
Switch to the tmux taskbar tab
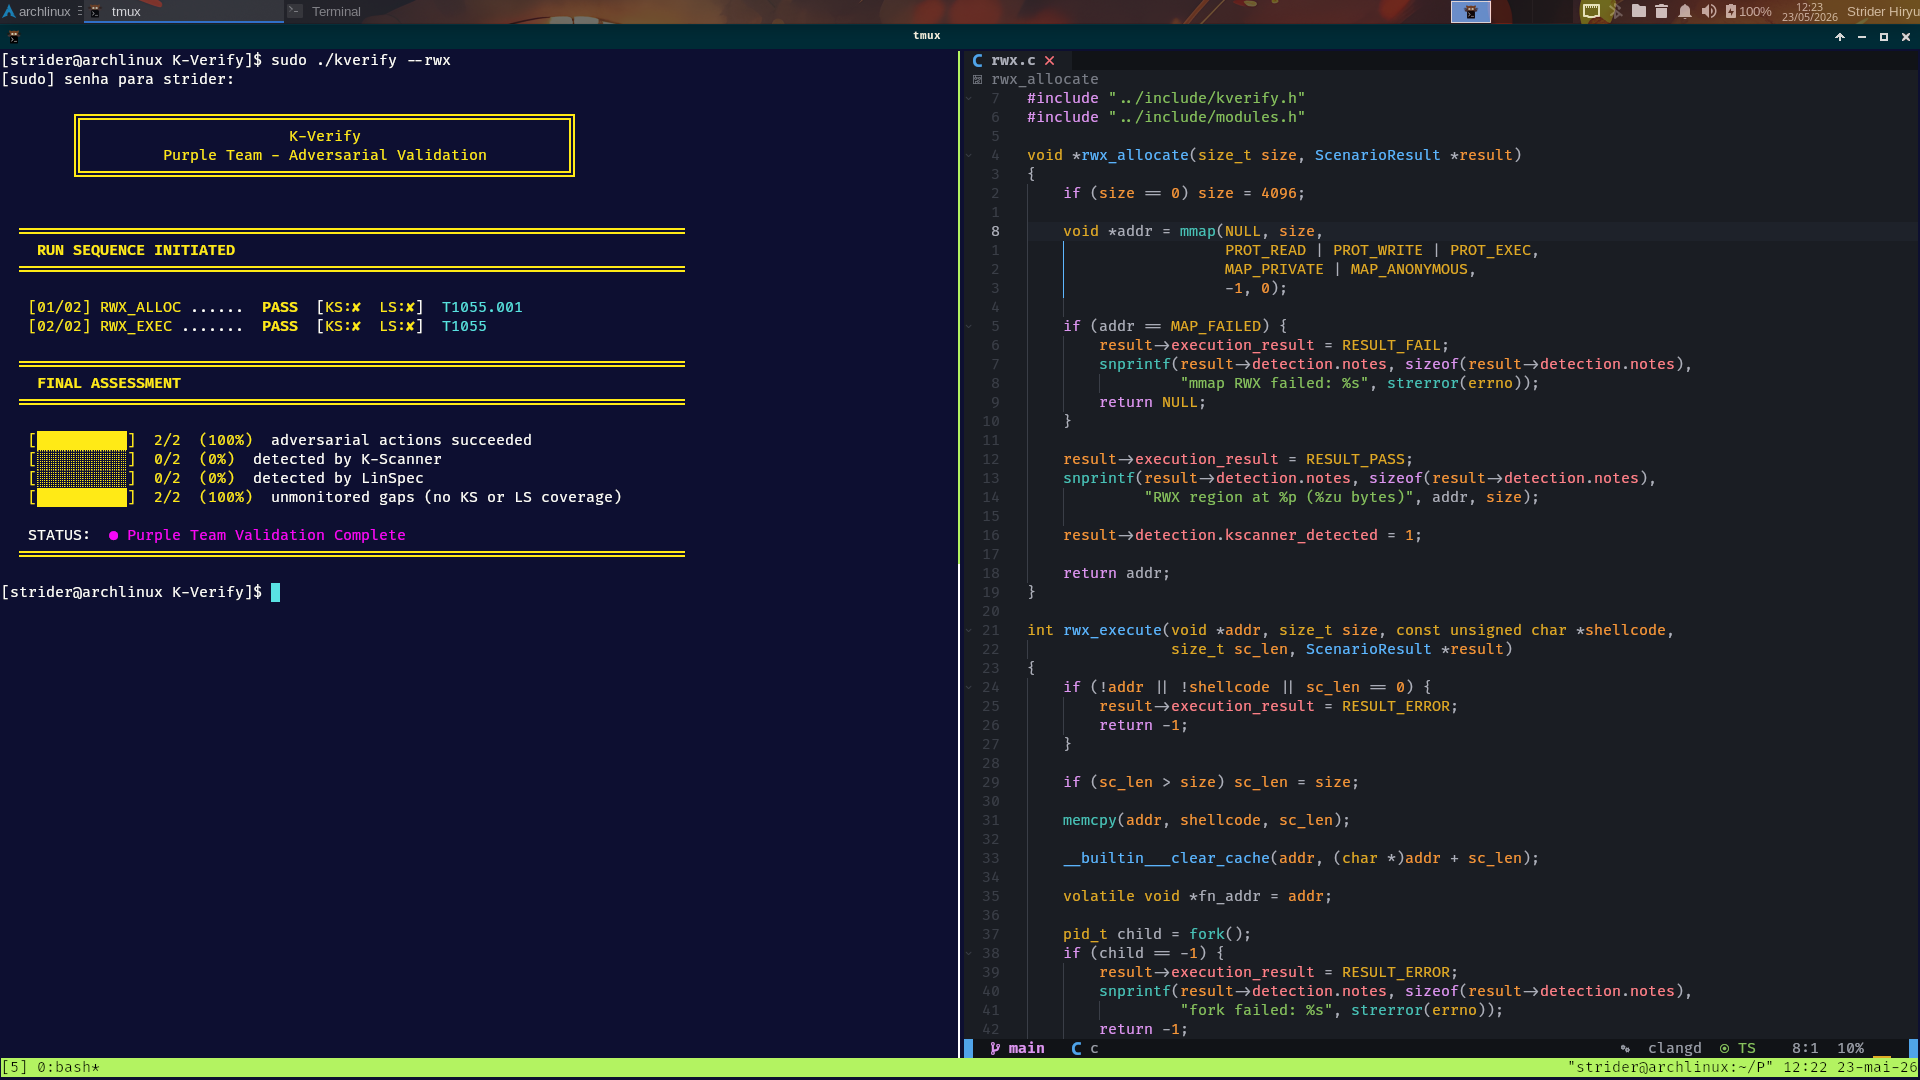[x=184, y=11]
